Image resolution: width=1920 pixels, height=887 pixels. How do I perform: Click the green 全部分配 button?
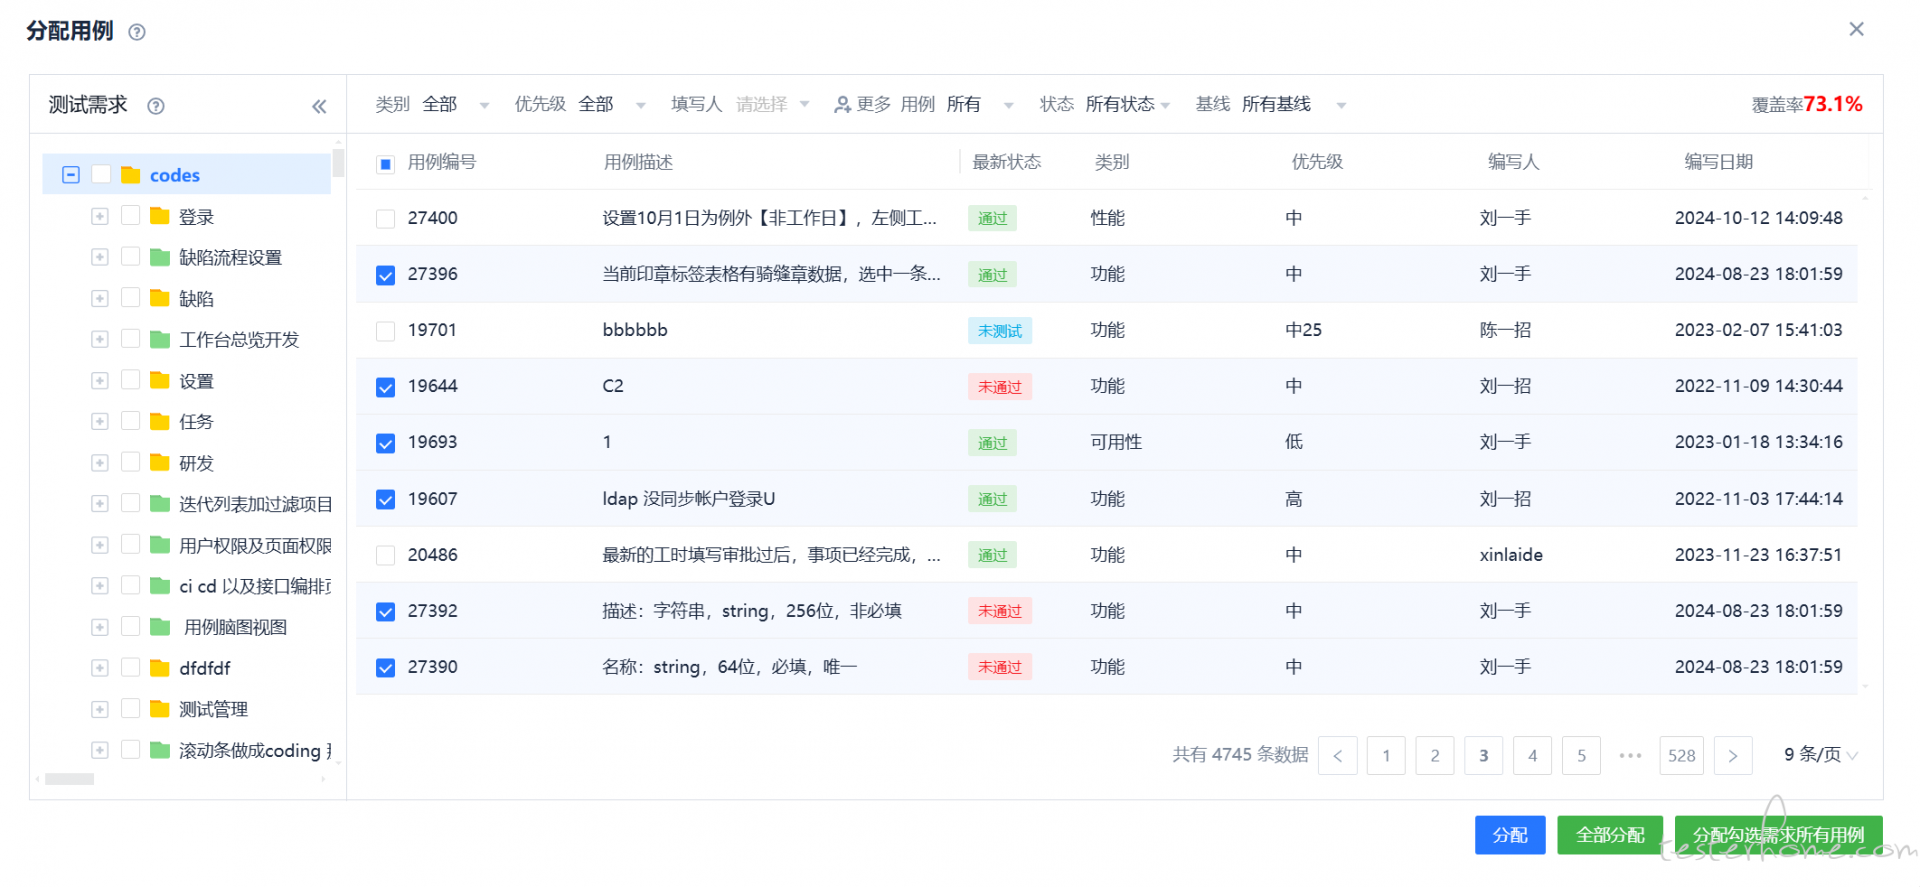(1609, 835)
